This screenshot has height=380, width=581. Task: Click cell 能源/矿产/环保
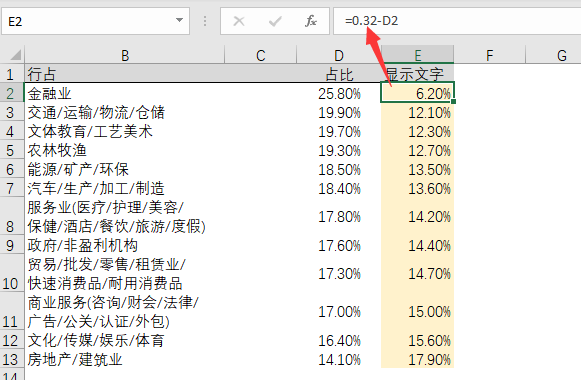(x=124, y=170)
